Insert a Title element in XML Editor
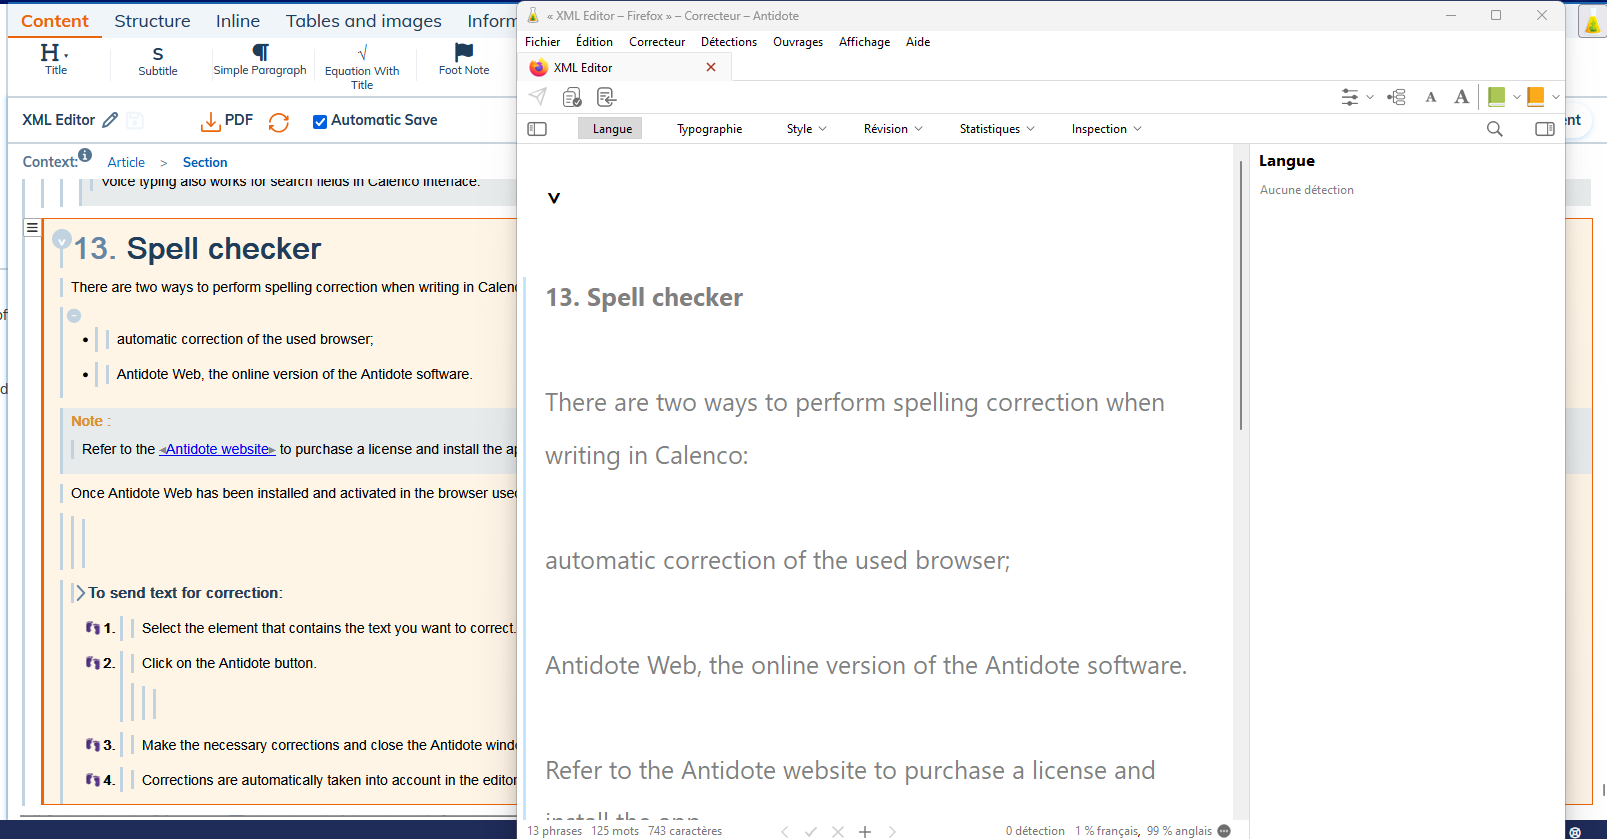The height and width of the screenshot is (839, 1607). [x=55, y=60]
